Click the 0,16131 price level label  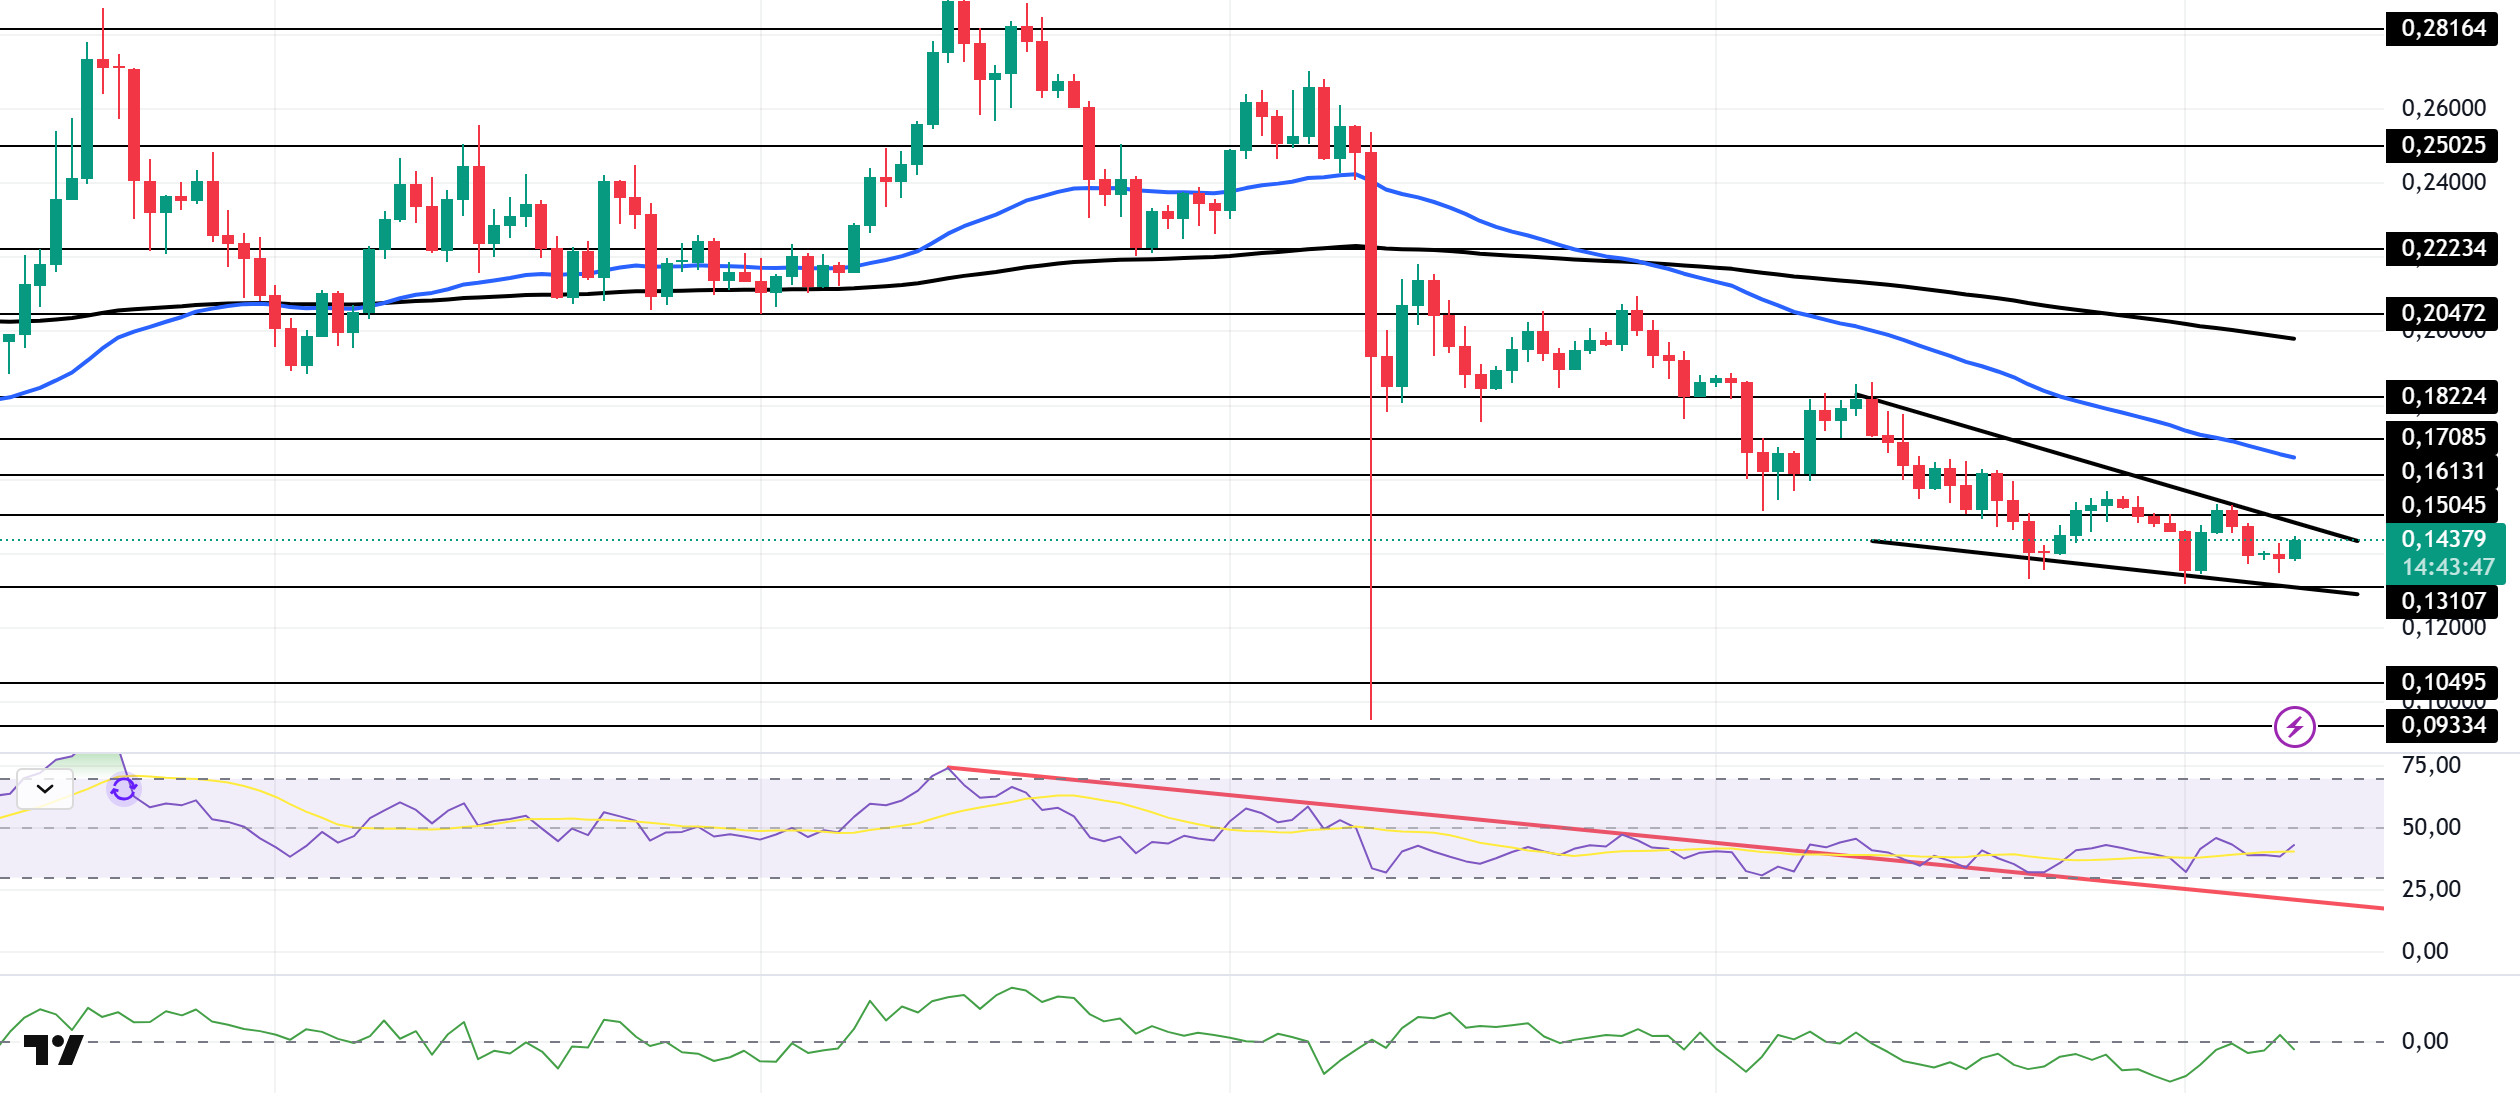coord(2441,472)
